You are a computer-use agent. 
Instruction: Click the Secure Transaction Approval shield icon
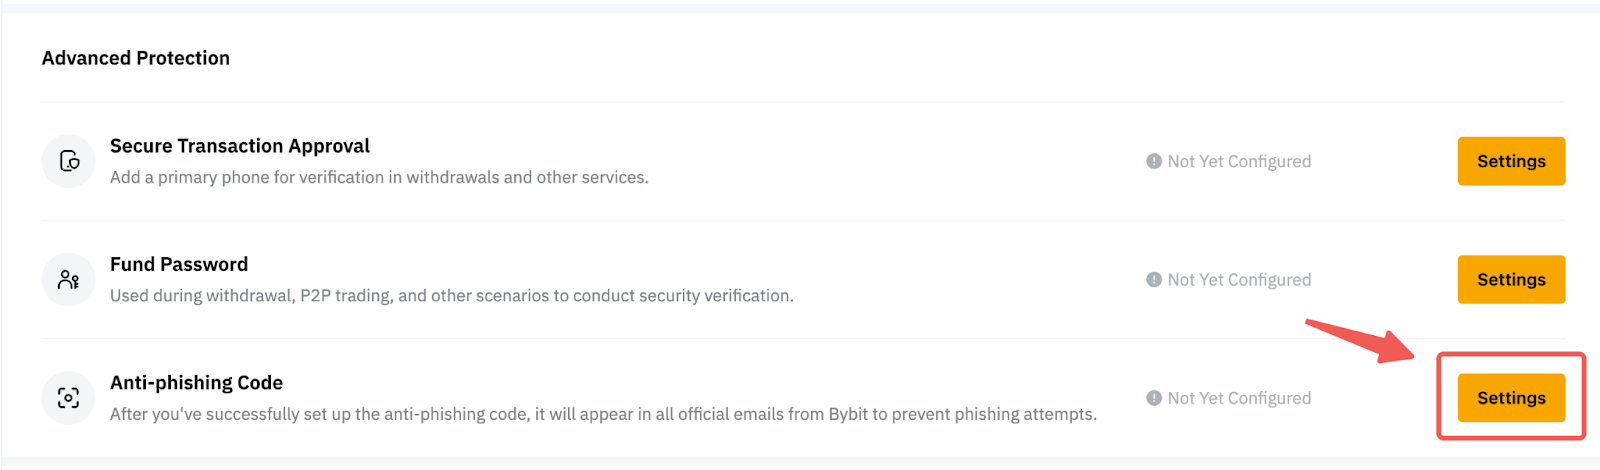(68, 161)
